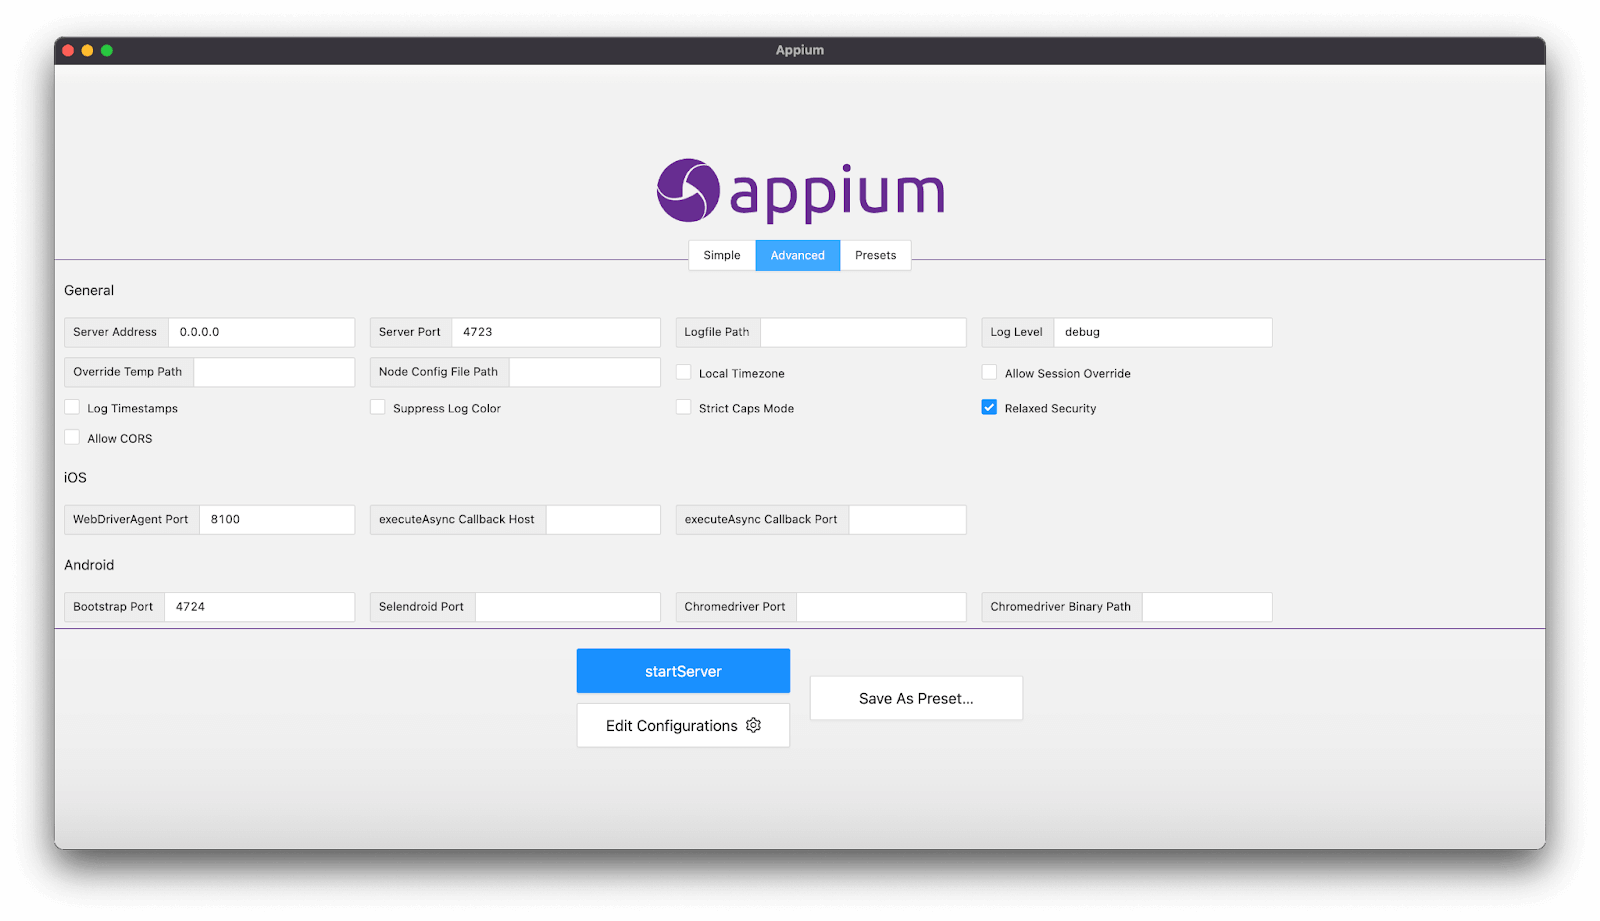Disable the Relaxed Security checkbox
Viewport: 1600px width, 921px height.
[x=989, y=407]
